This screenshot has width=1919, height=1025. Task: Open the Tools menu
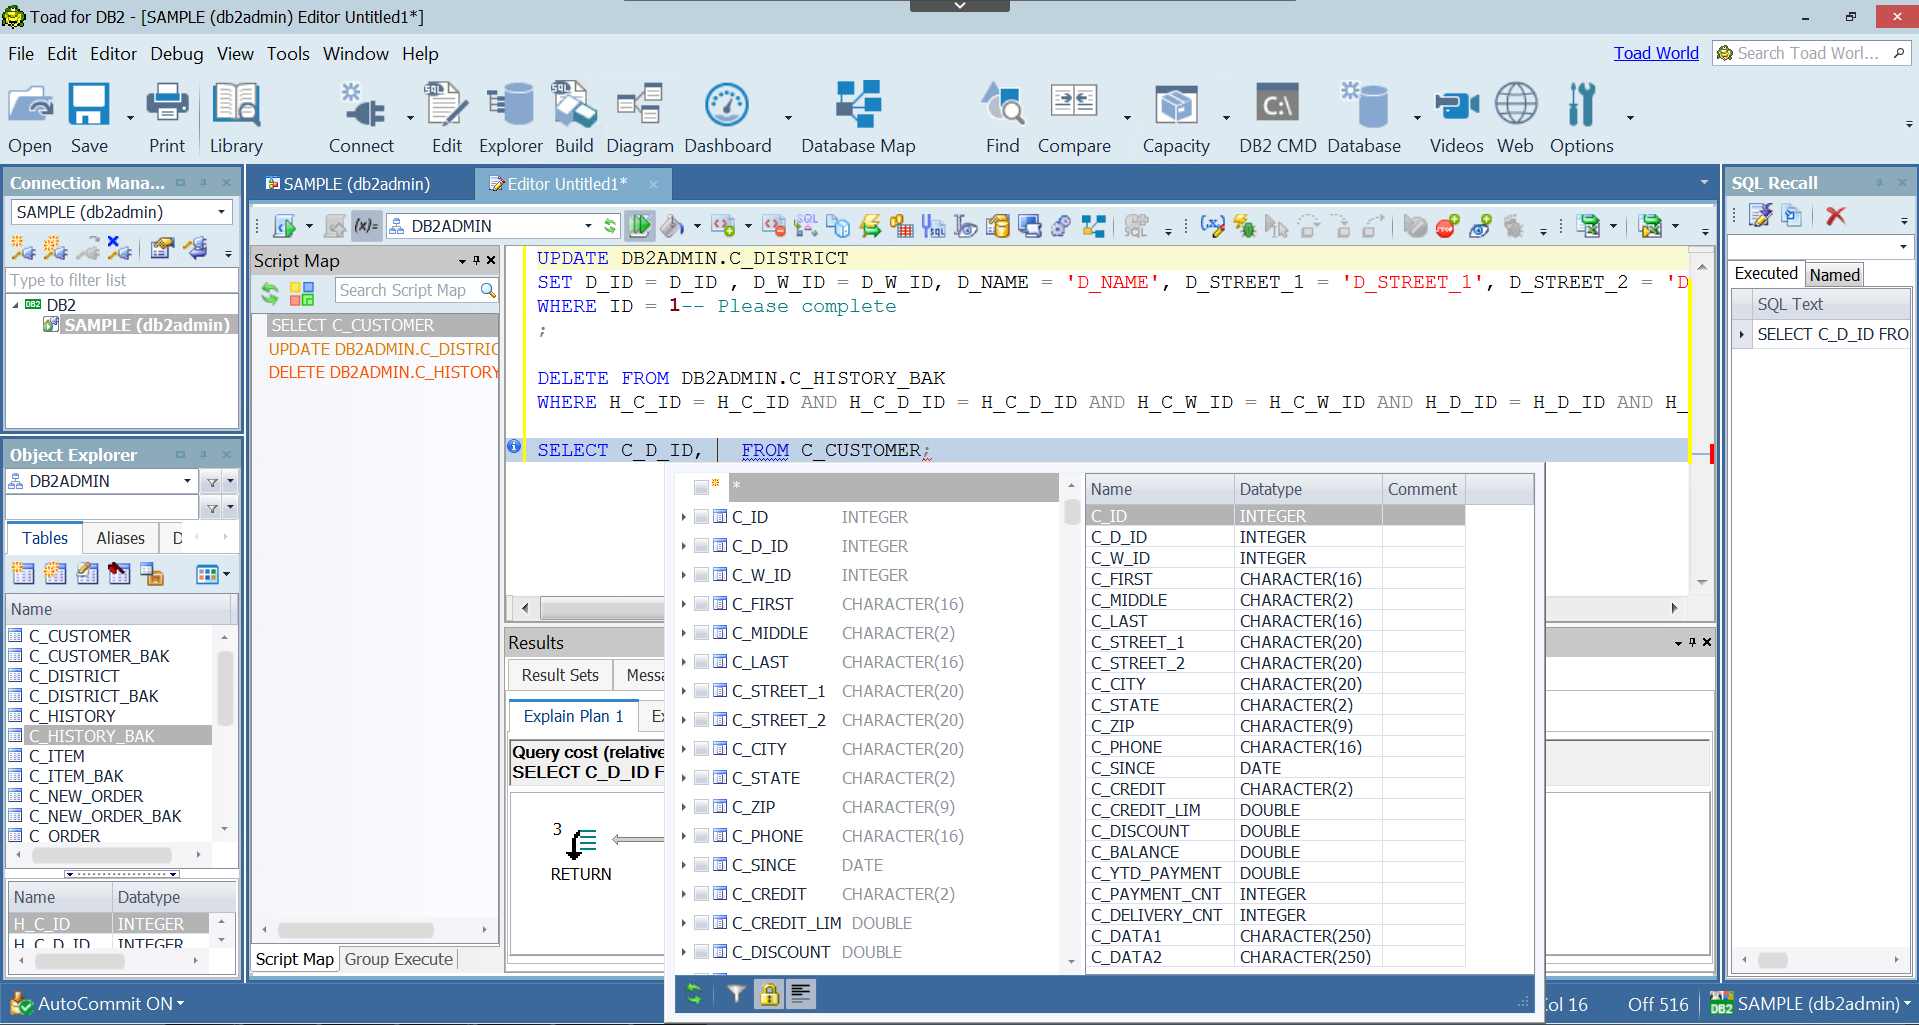(288, 54)
